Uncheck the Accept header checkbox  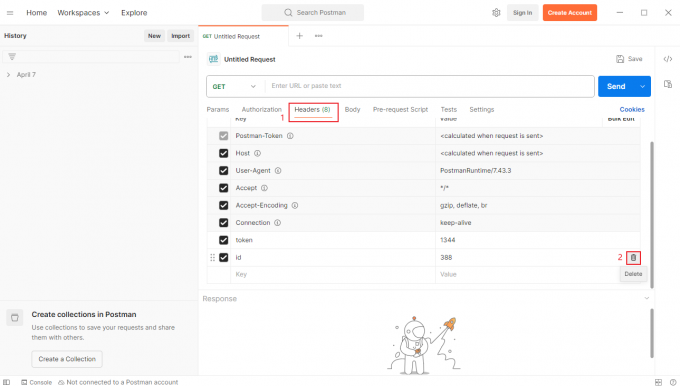point(223,188)
